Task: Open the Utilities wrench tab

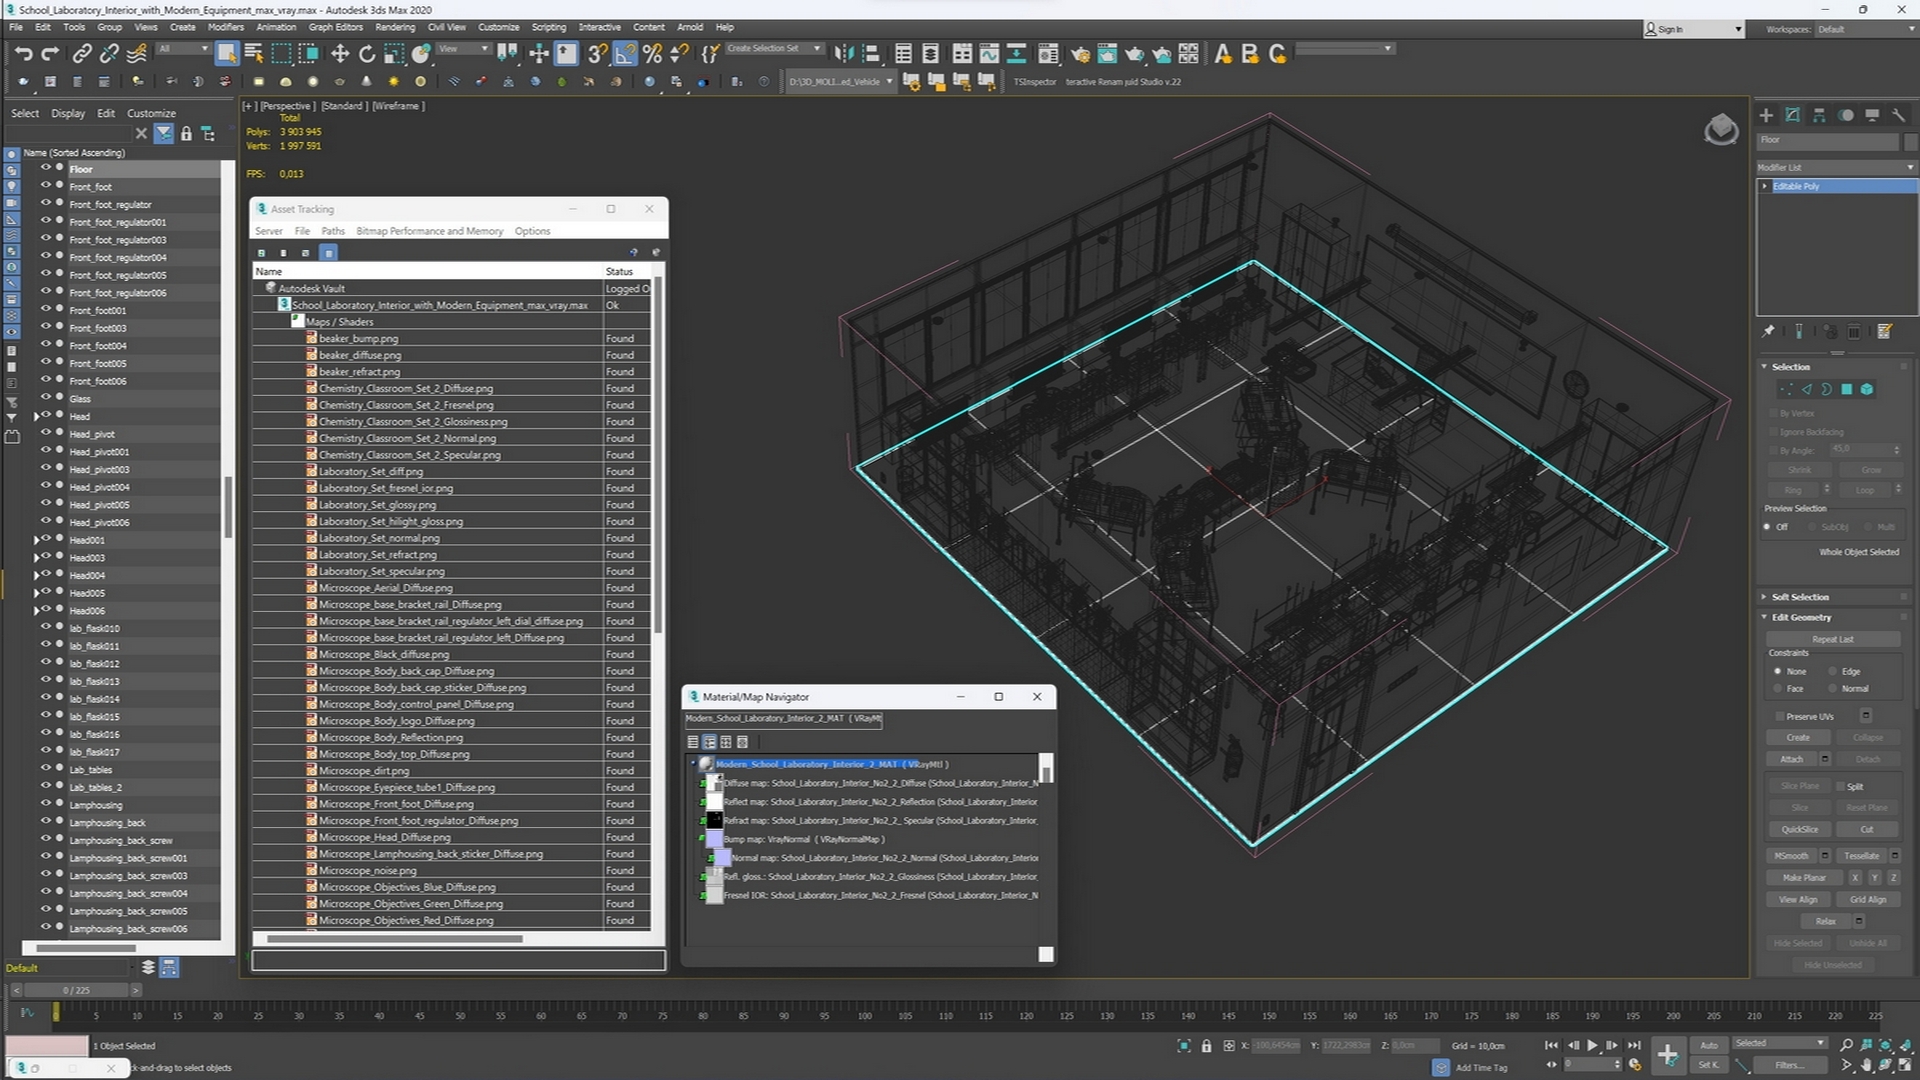Action: (x=1898, y=115)
